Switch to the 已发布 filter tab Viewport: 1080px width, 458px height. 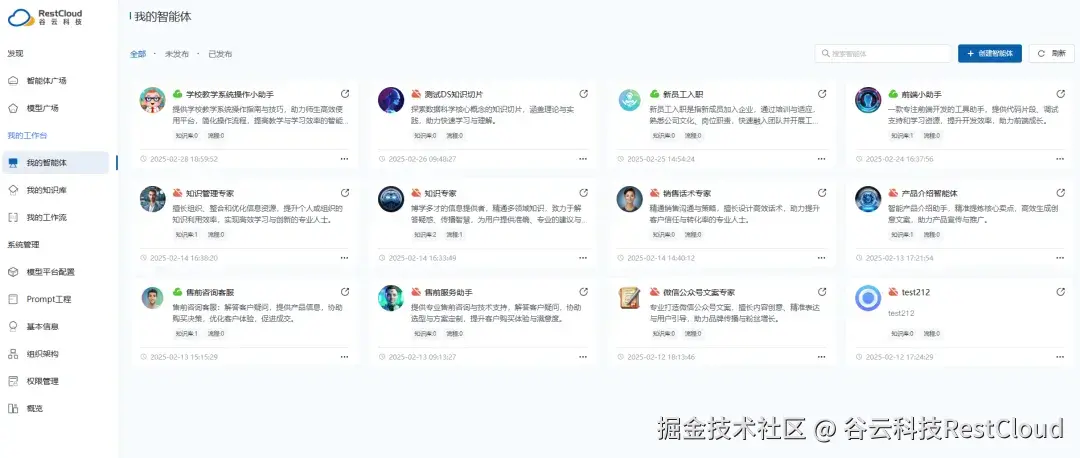pos(220,54)
